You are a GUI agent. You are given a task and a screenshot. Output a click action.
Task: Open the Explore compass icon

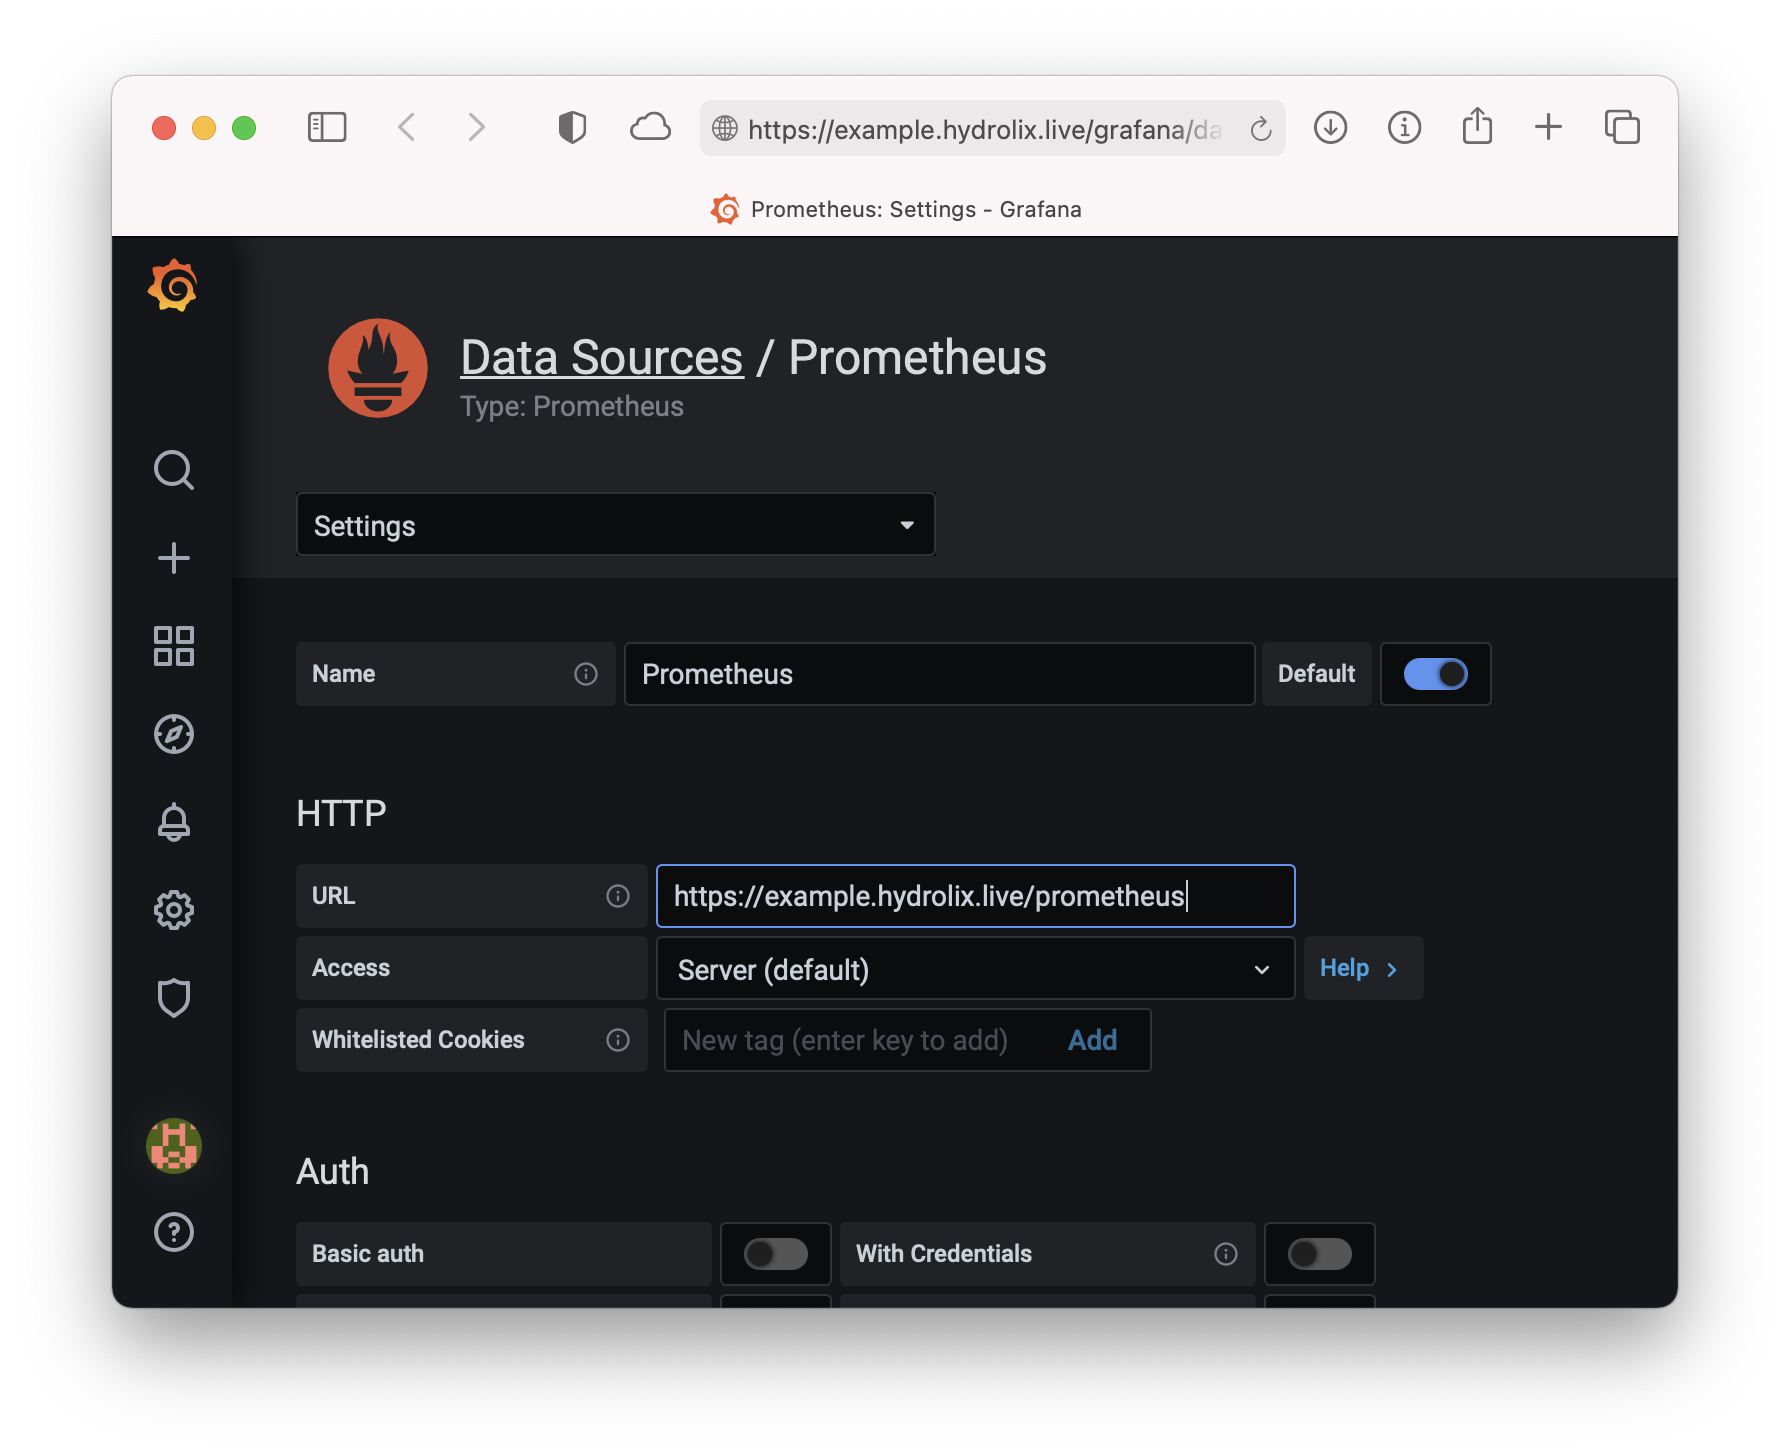coord(174,734)
